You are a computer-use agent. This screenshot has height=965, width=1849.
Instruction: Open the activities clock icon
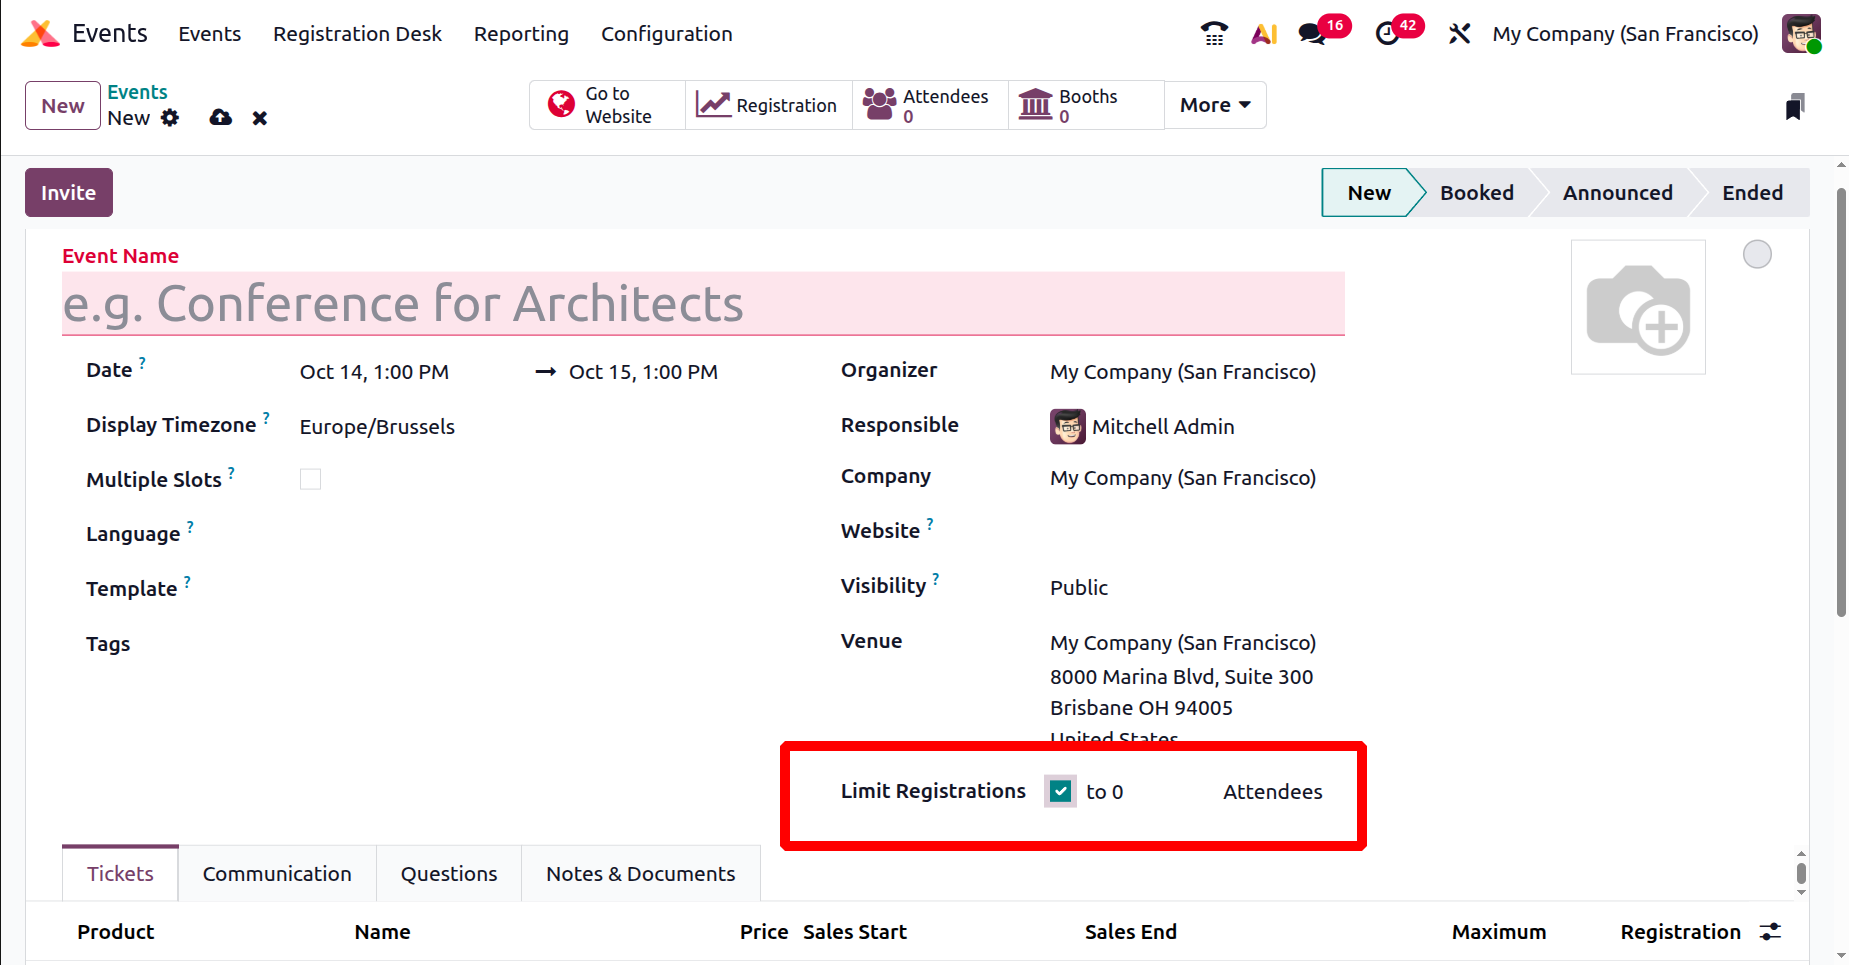pyautogui.click(x=1387, y=34)
